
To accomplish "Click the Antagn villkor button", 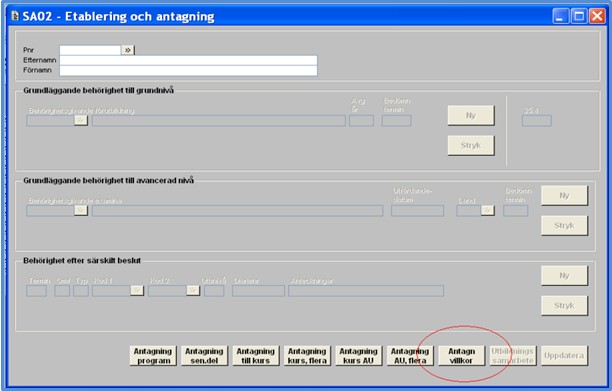I will (461, 355).
